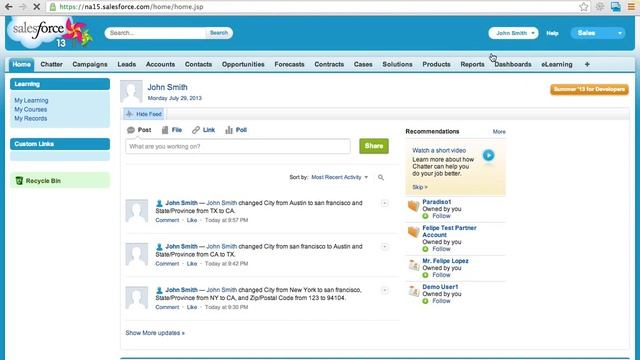The height and width of the screenshot is (360, 640).
Task: Open the dropdown arrow on the 9:57 PM post
Action: click(x=384, y=203)
